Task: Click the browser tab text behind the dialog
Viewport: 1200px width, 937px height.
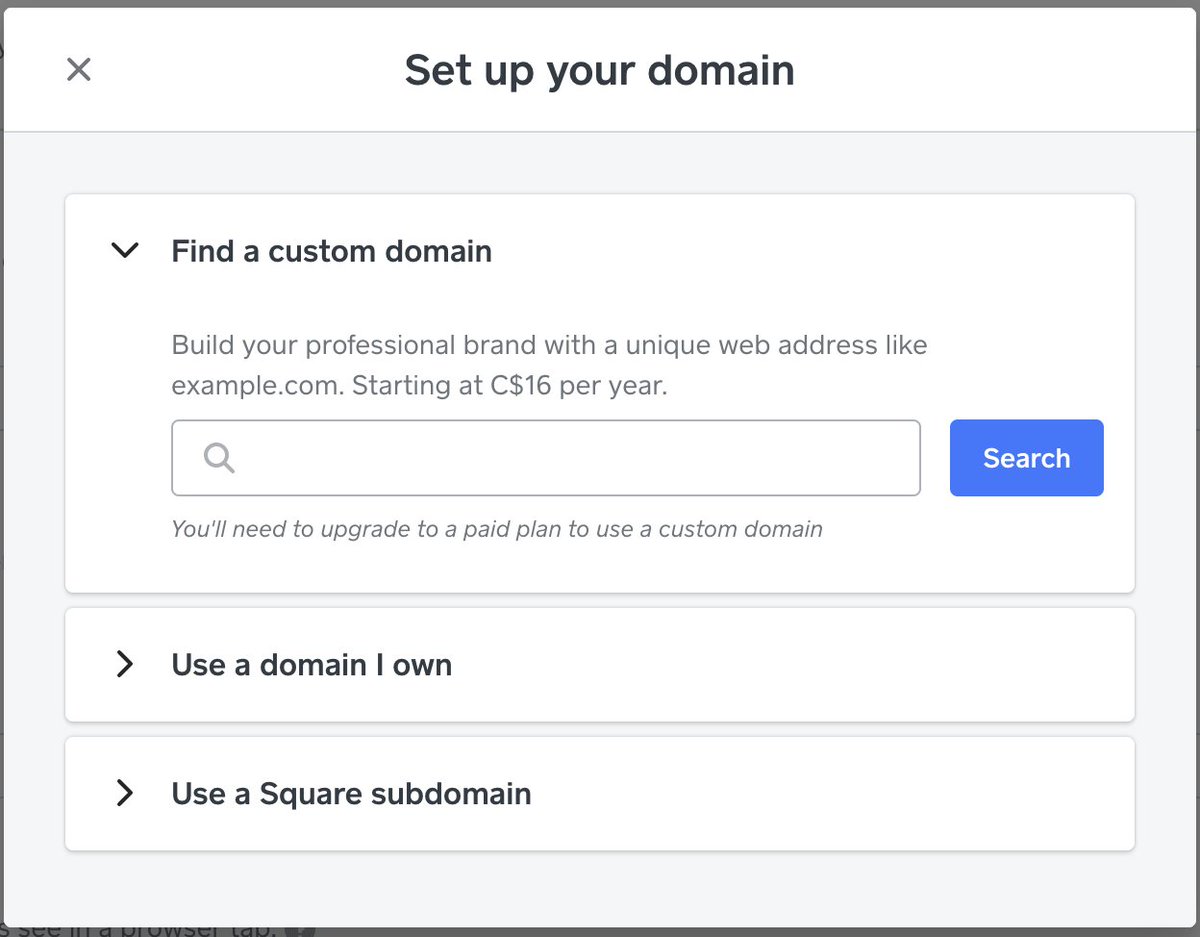Action: point(150,930)
